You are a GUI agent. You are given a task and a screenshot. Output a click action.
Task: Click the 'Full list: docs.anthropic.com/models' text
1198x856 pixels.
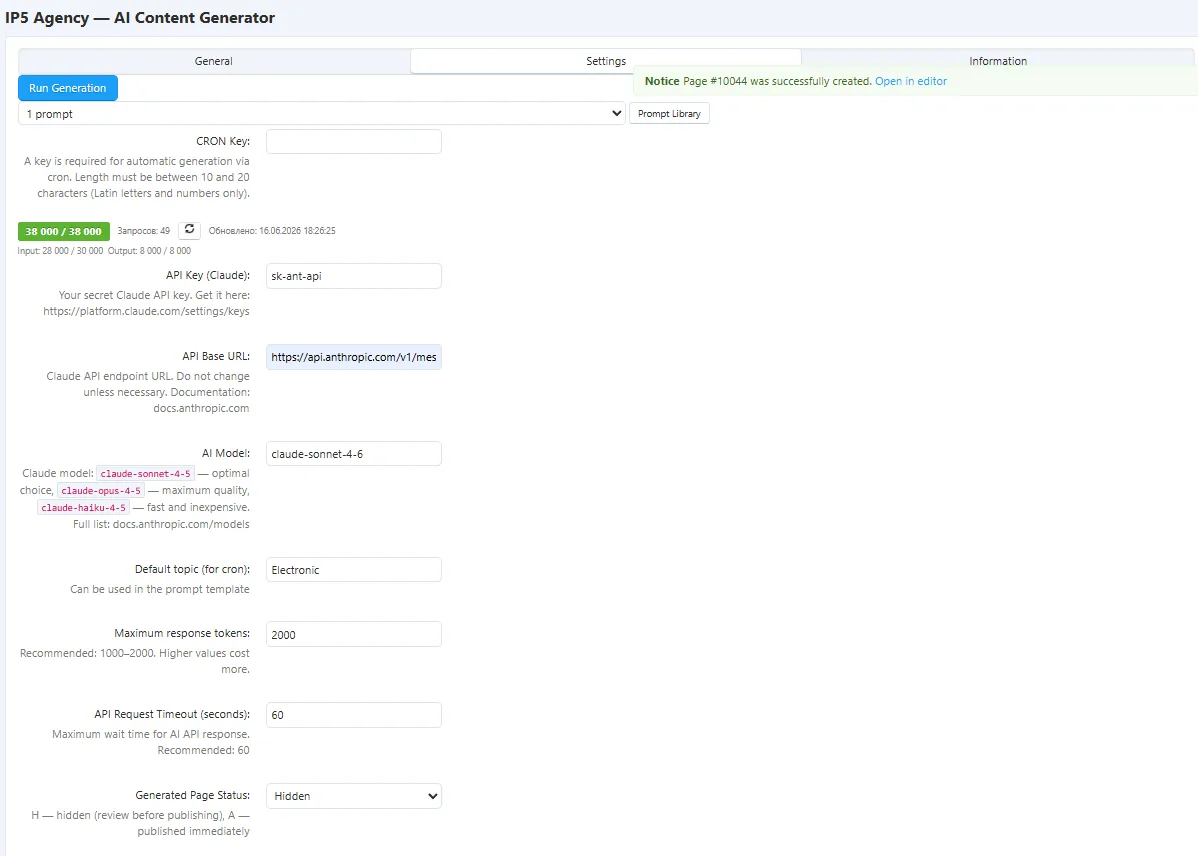161,524
